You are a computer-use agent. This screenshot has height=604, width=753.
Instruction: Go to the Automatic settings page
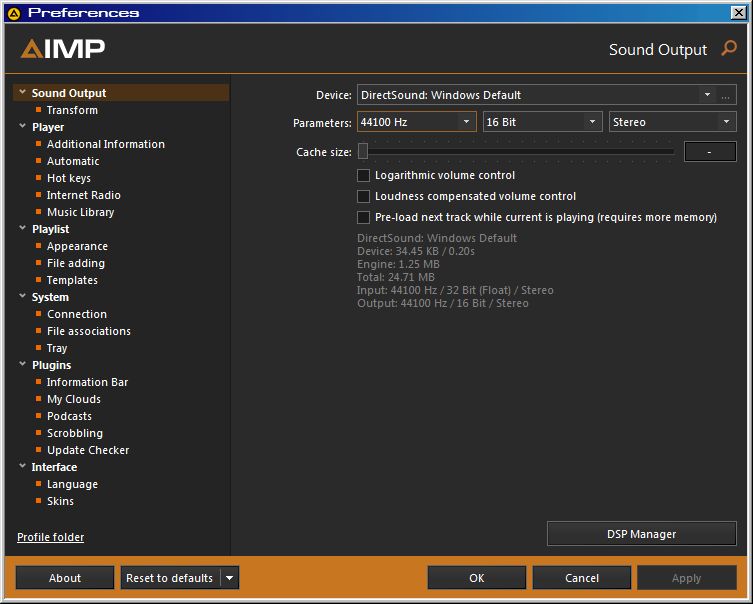pos(73,161)
